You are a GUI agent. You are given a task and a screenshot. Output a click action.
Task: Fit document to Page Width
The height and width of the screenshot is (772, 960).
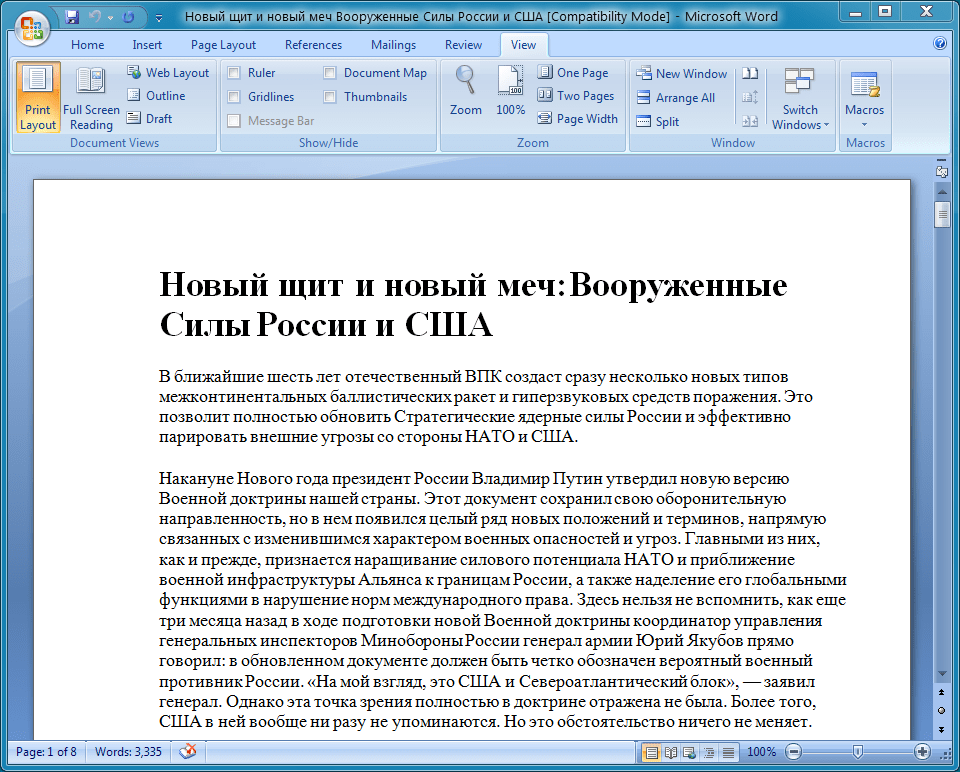[577, 119]
